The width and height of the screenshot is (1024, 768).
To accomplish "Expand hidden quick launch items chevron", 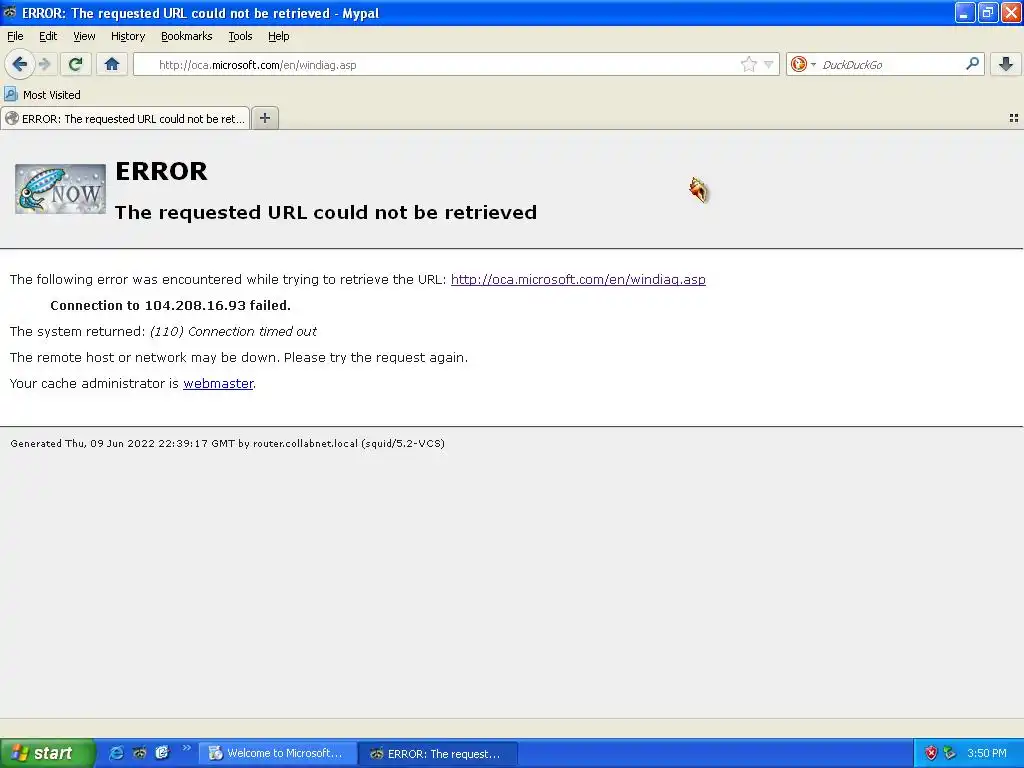I will (x=187, y=748).
